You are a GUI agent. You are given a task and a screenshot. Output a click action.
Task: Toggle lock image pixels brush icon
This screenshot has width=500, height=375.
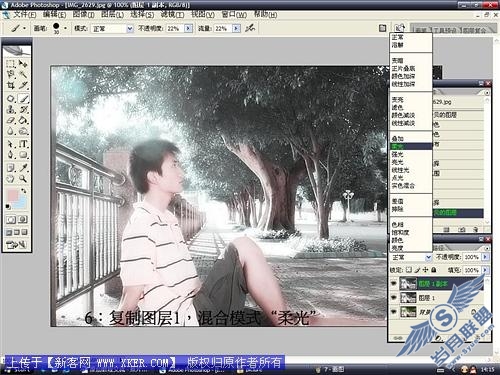click(417, 269)
